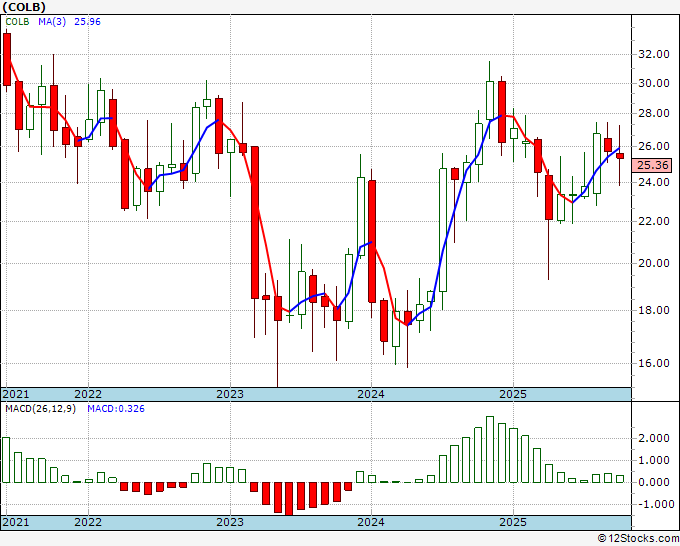This screenshot has width=680, height=546.
Task: Click 2025 on the price chart timeline
Action: point(513,394)
